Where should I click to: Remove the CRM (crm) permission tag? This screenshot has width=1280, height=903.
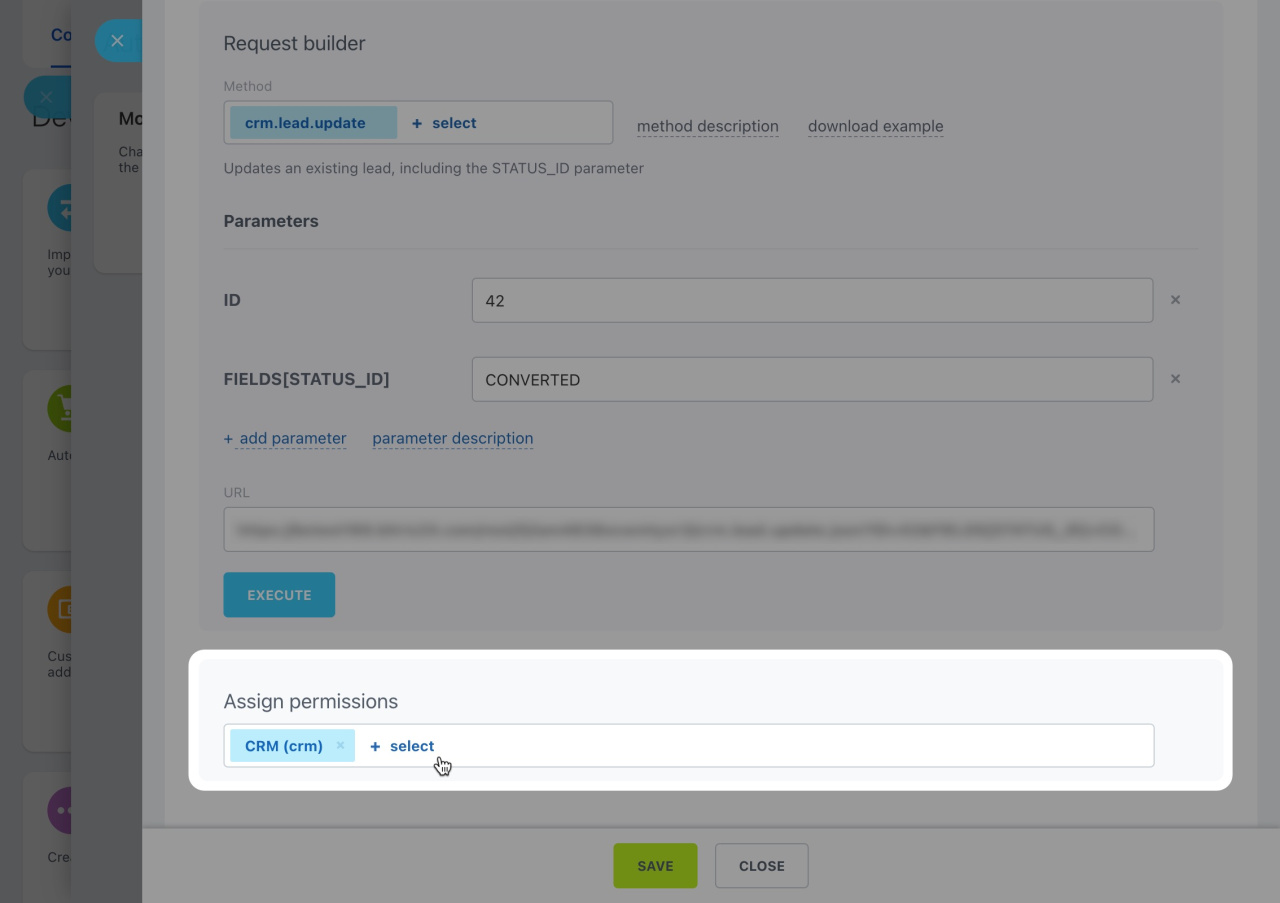click(x=340, y=746)
